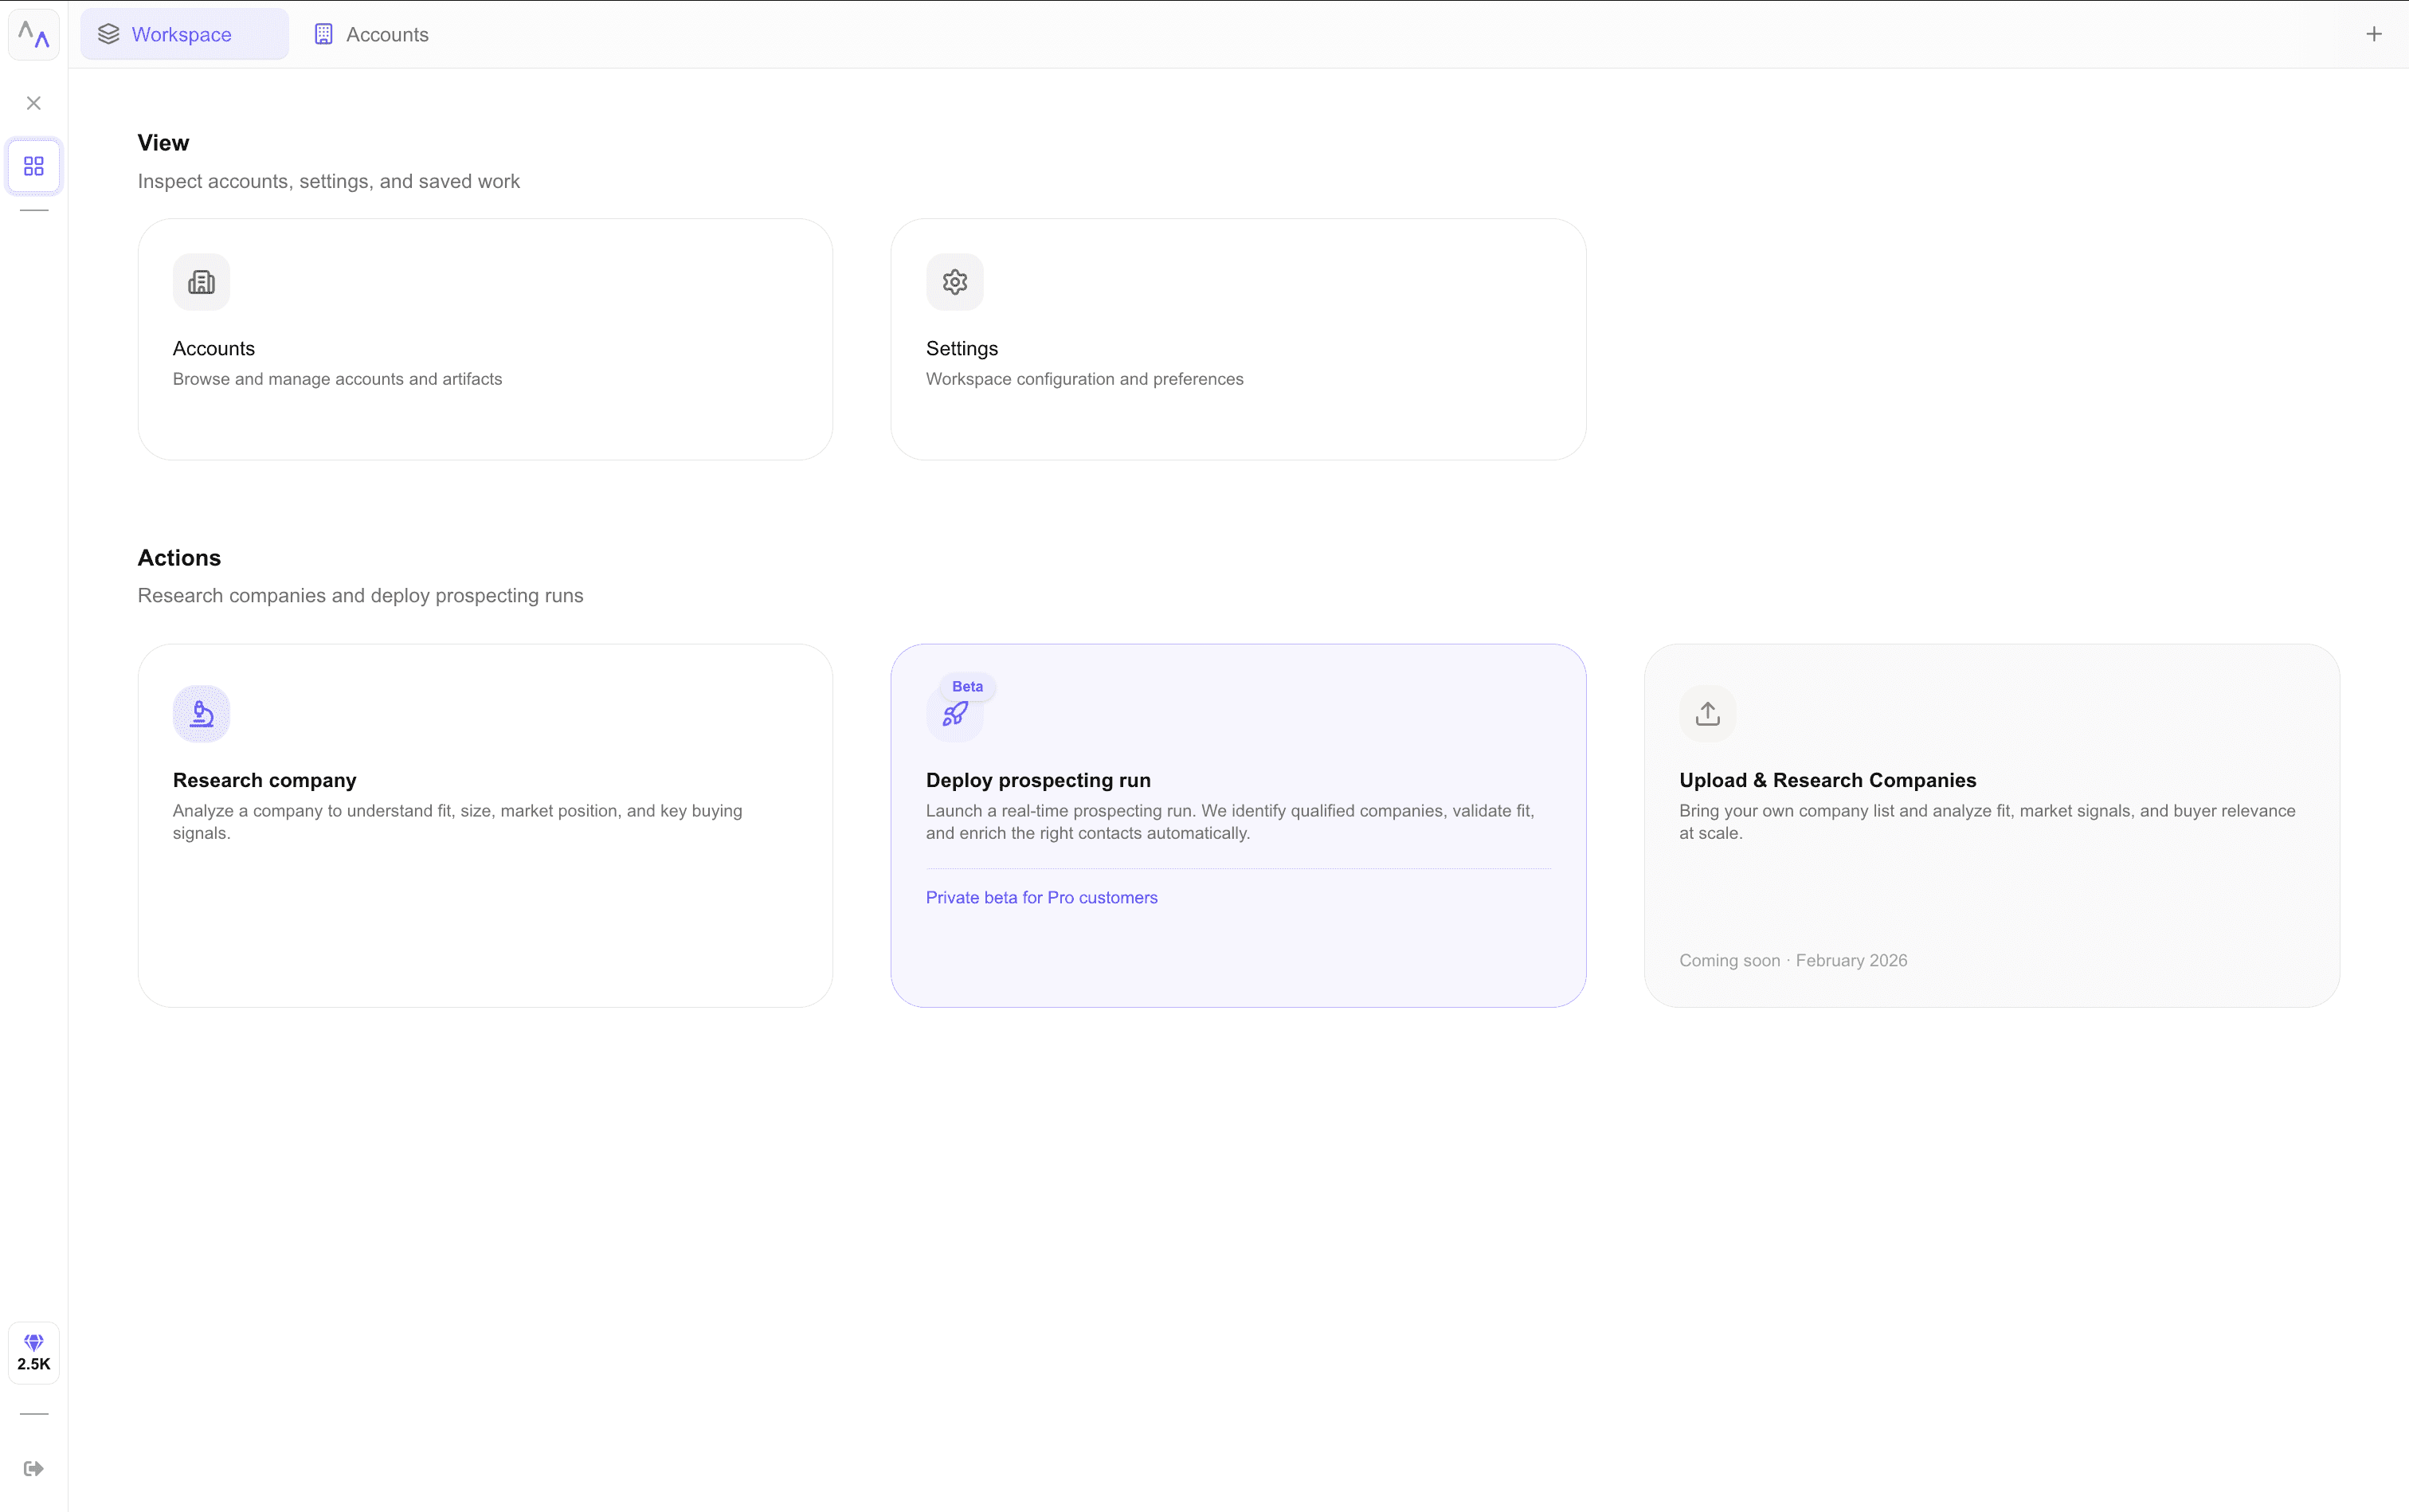Select the Accounts building icon
This screenshot has width=2409, height=1512.
pyautogui.click(x=201, y=282)
